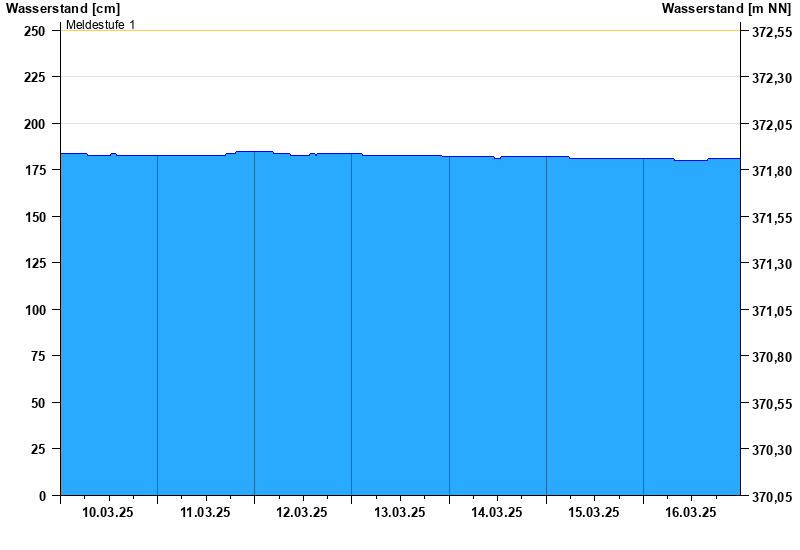The height and width of the screenshot is (550, 800).
Task: Click the 100 tick label on left axis
Action: click(x=35, y=310)
